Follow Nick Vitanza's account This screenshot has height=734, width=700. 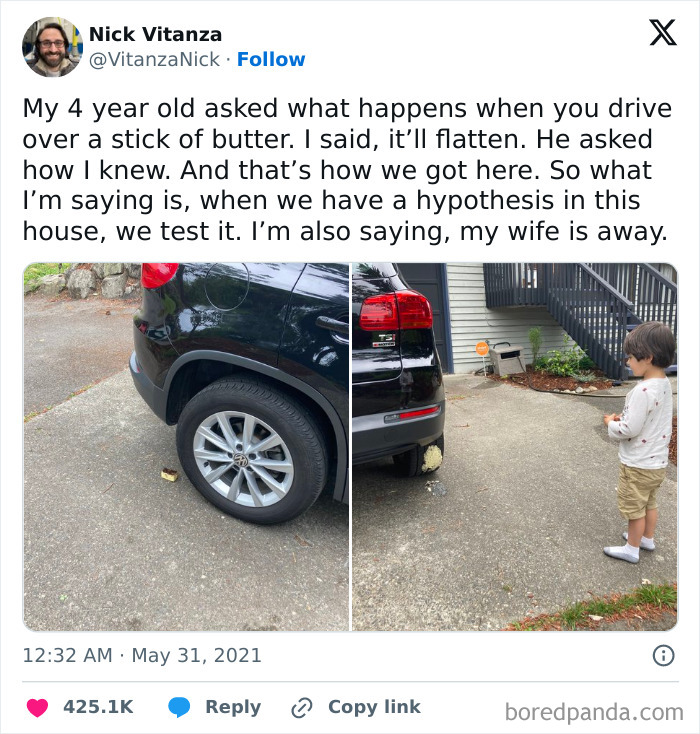click(x=271, y=60)
